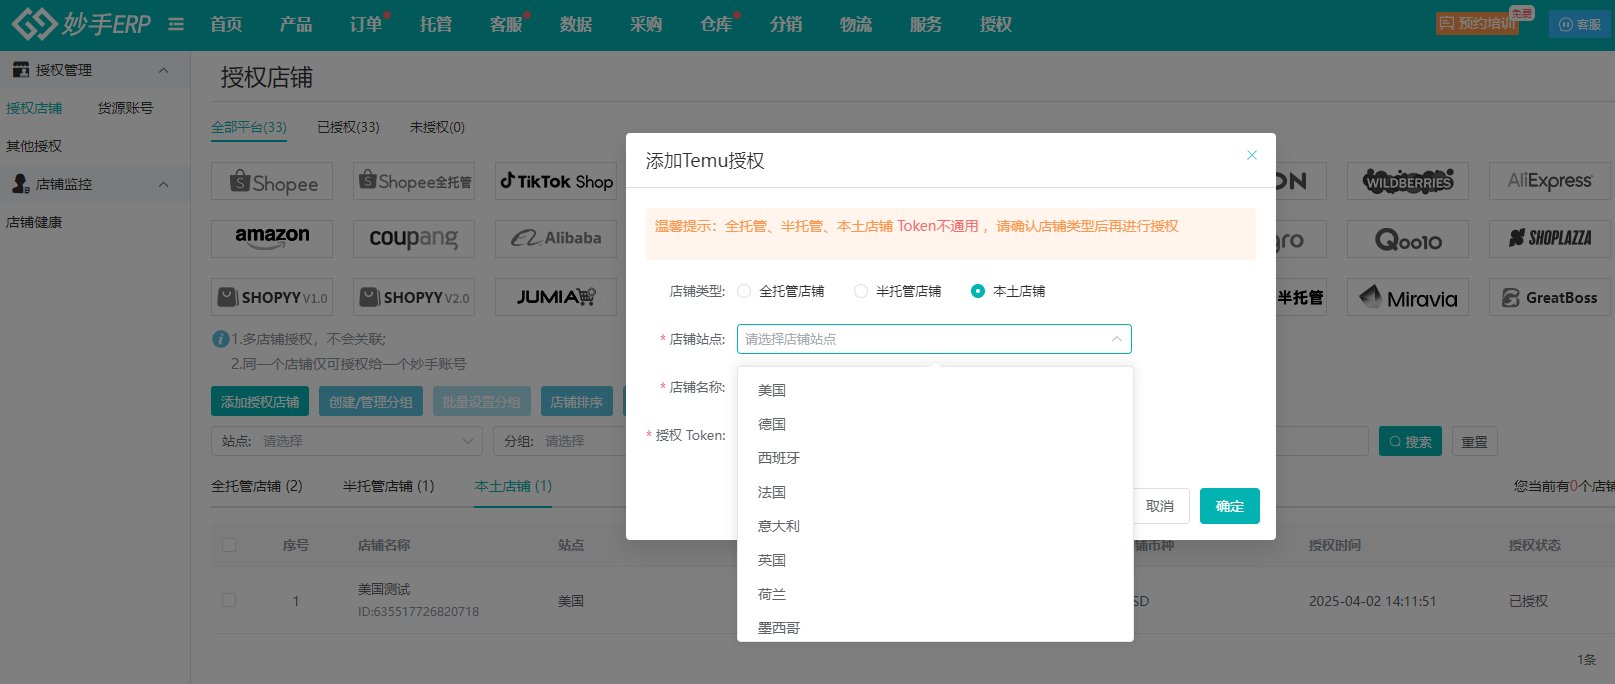The image size is (1615, 684).
Task: Click the info icon beside 多店铺授权 note
Action: (x=220, y=339)
